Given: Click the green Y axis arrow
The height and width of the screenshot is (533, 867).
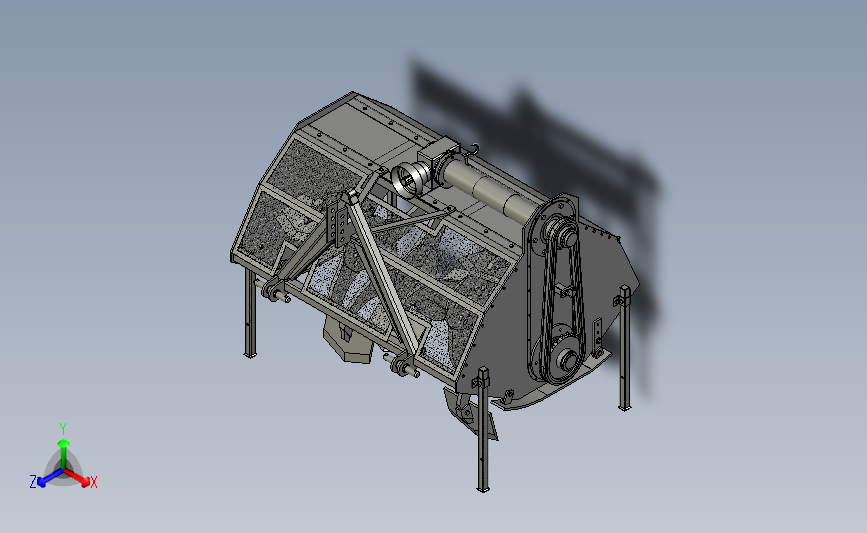Looking at the screenshot, I should click(64, 454).
